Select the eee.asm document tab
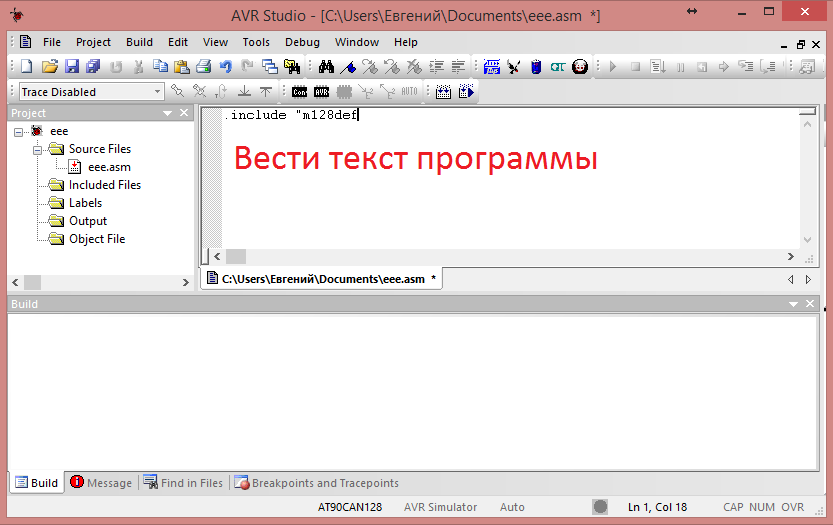833x525 pixels. [321, 279]
